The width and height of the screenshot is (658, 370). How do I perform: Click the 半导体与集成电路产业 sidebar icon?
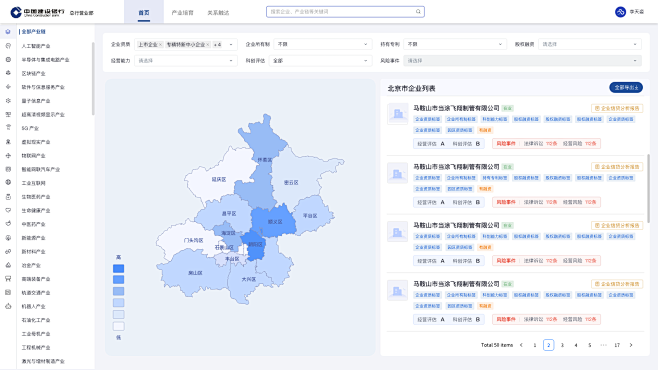8,60
